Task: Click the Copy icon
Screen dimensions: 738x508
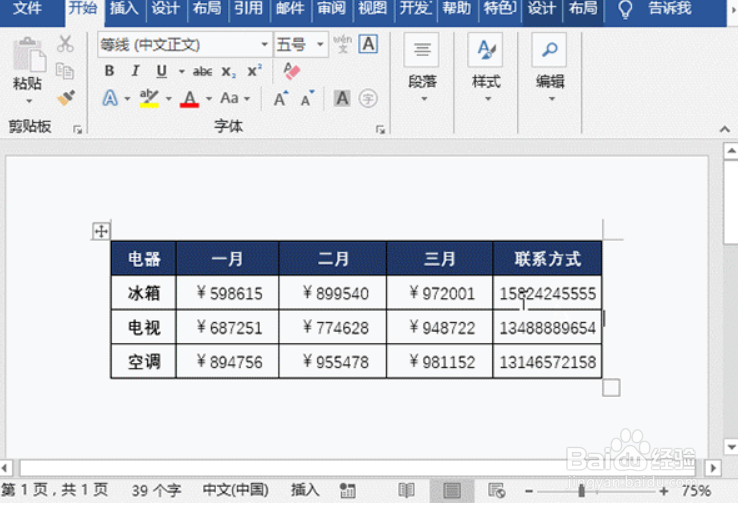Action: coord(64,71)
